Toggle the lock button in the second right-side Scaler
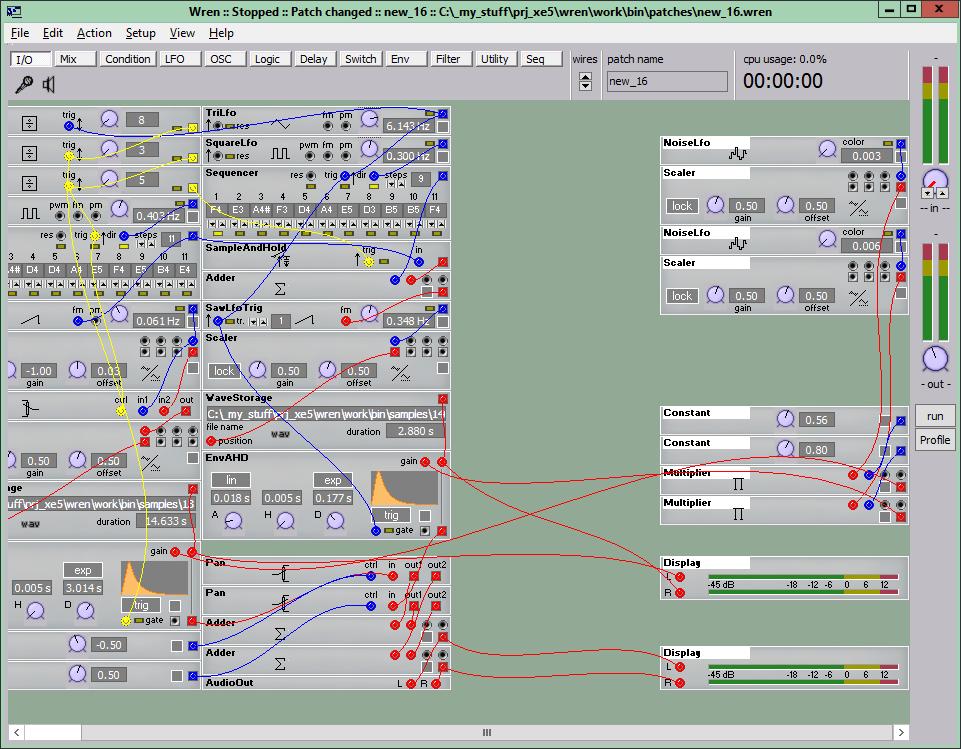The image size is (961, 749). click(682, 296)
